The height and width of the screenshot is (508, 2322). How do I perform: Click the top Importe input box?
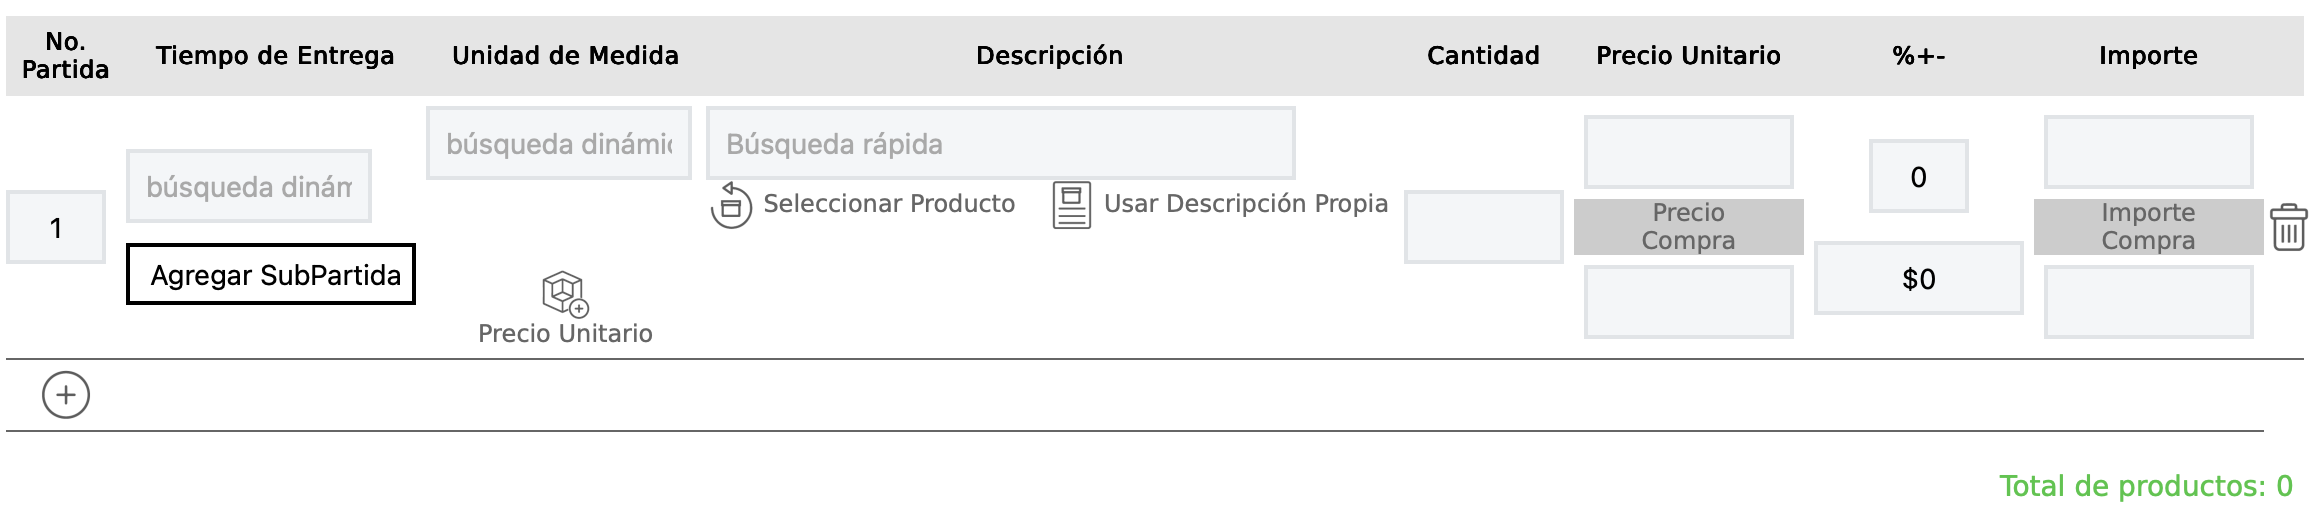2148,152
